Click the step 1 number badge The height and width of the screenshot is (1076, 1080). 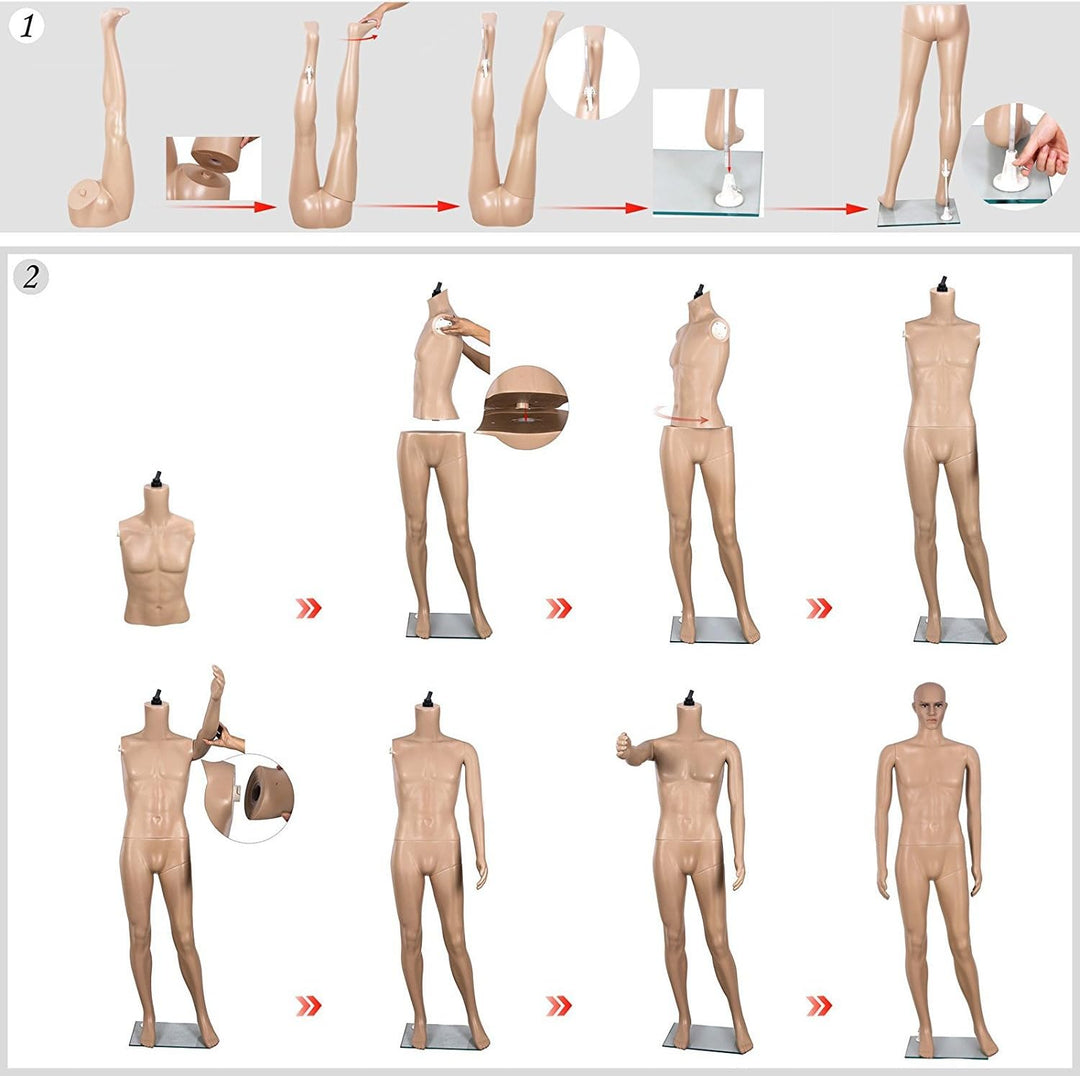pos(28,27)
